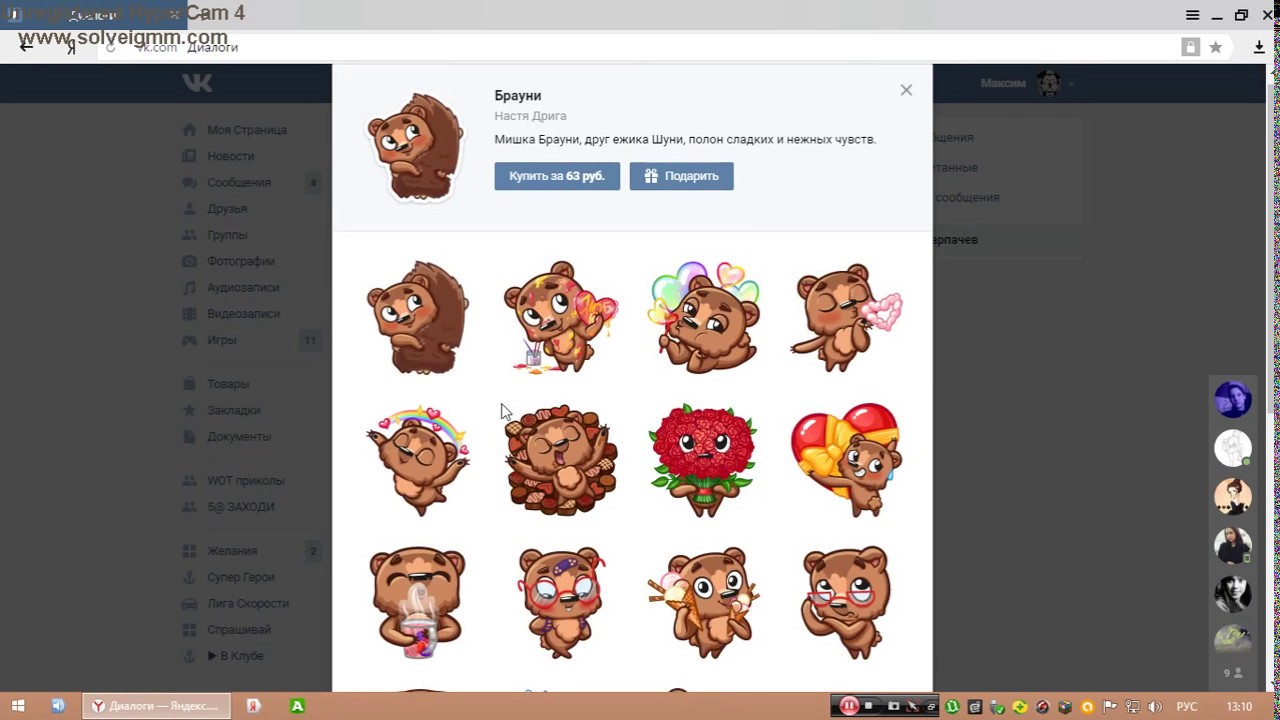
Task: Open В Клубе app link
Action: [235, 656]
